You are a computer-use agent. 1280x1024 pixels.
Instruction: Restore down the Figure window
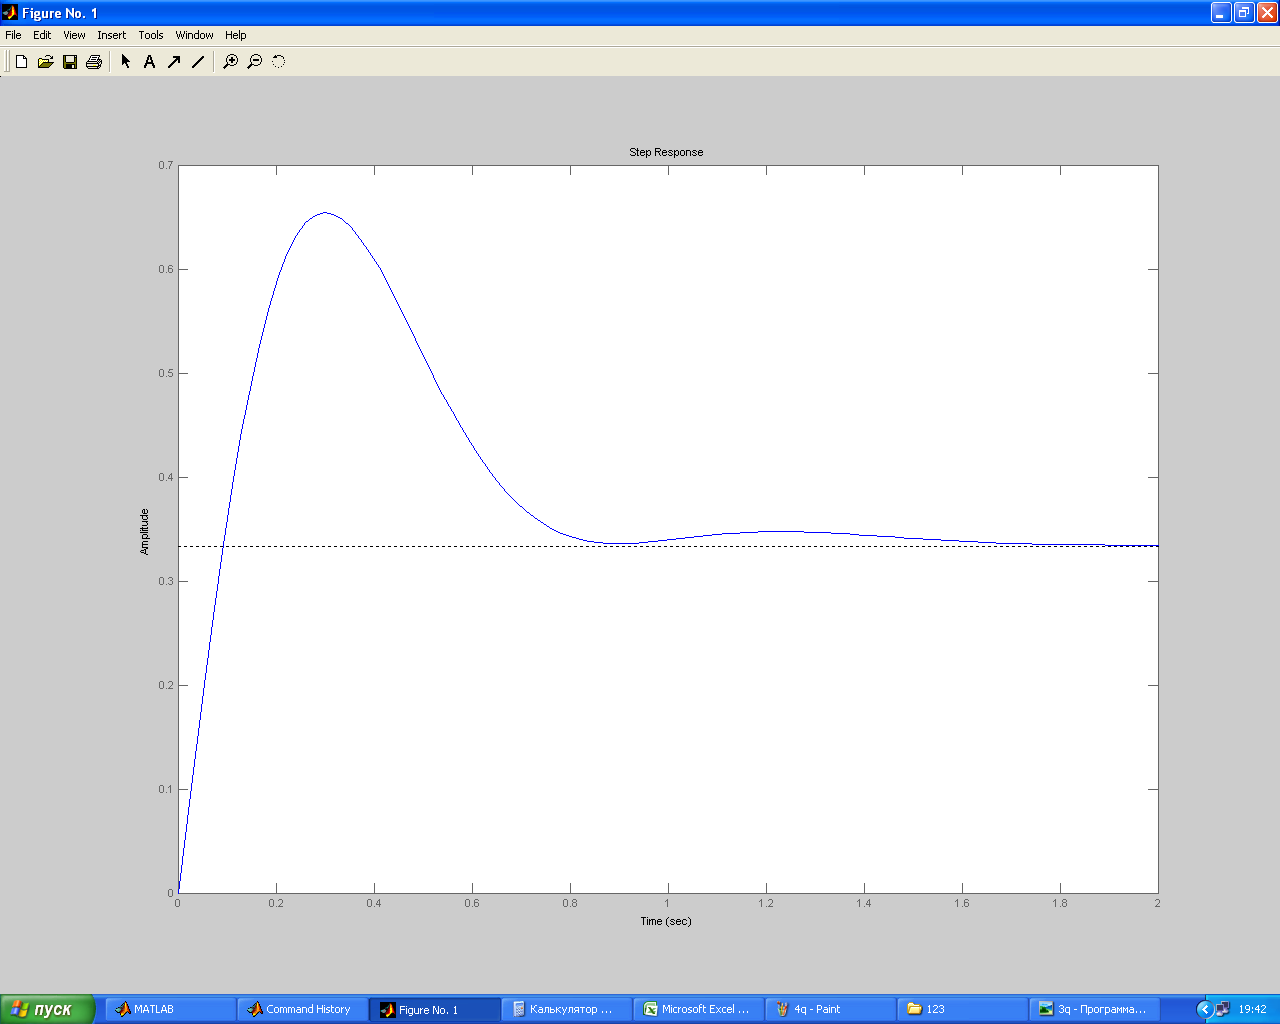pyautogui.click(x=1244, y=12)
